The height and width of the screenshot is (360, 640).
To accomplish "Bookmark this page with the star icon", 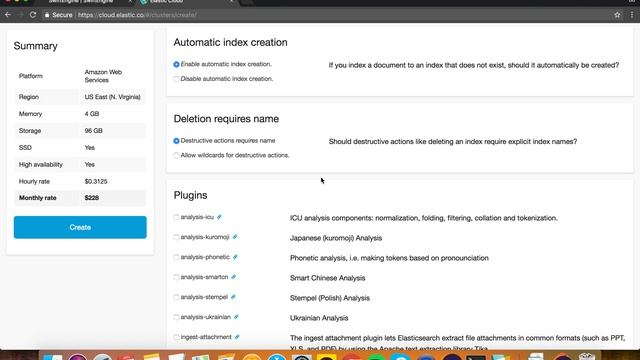I will tap(617, 15).
